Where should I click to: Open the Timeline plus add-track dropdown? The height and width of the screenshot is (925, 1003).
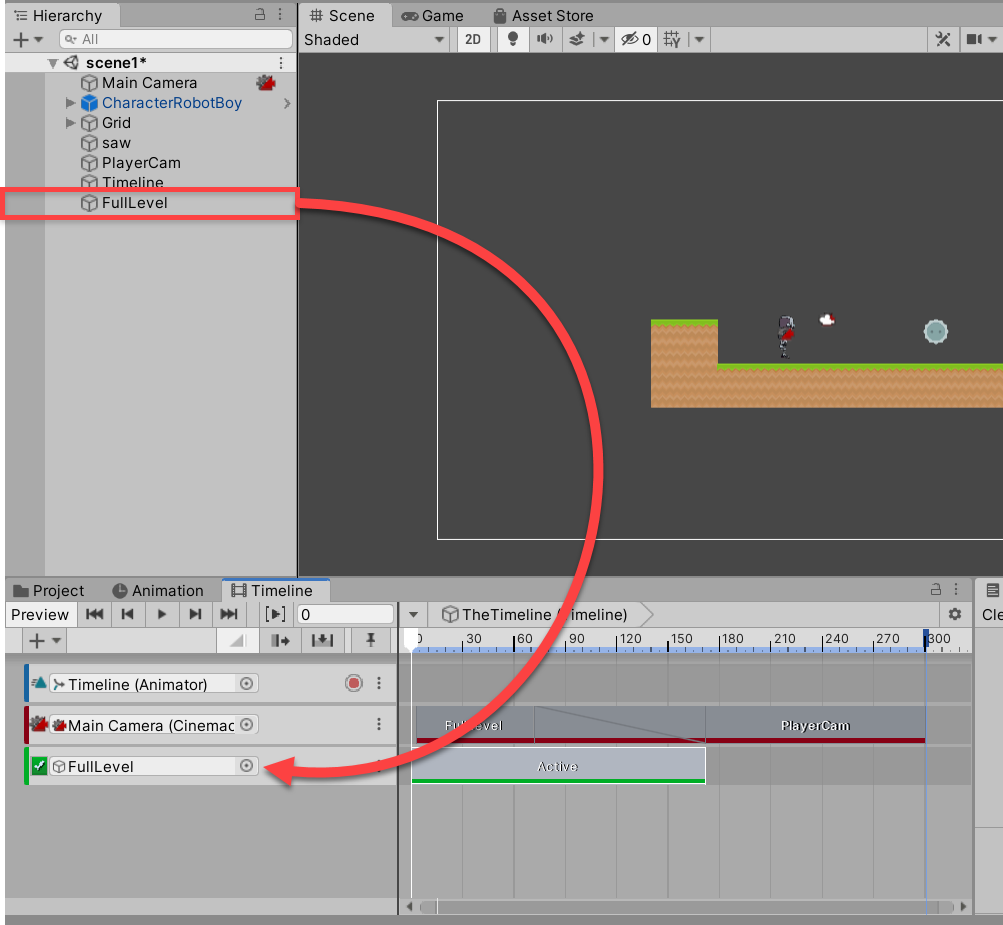tap(44, 640)
